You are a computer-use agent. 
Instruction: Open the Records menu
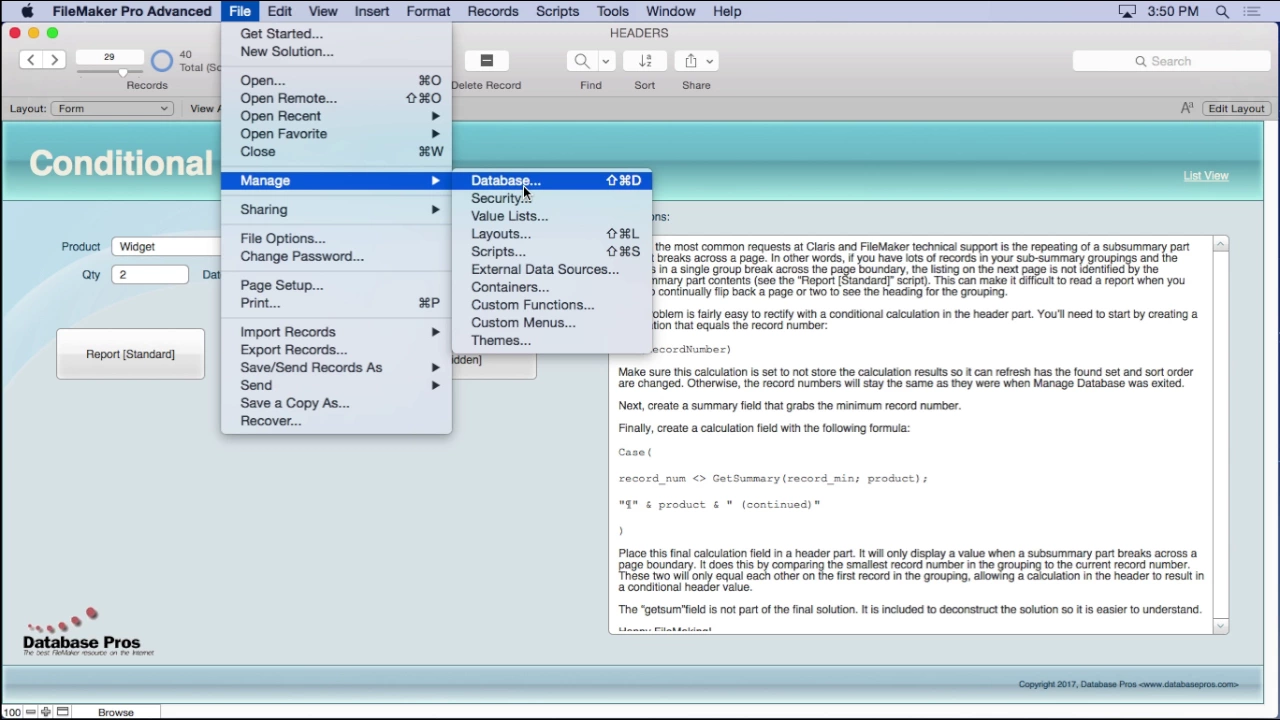pyautogui.click(x=493, y=11)
